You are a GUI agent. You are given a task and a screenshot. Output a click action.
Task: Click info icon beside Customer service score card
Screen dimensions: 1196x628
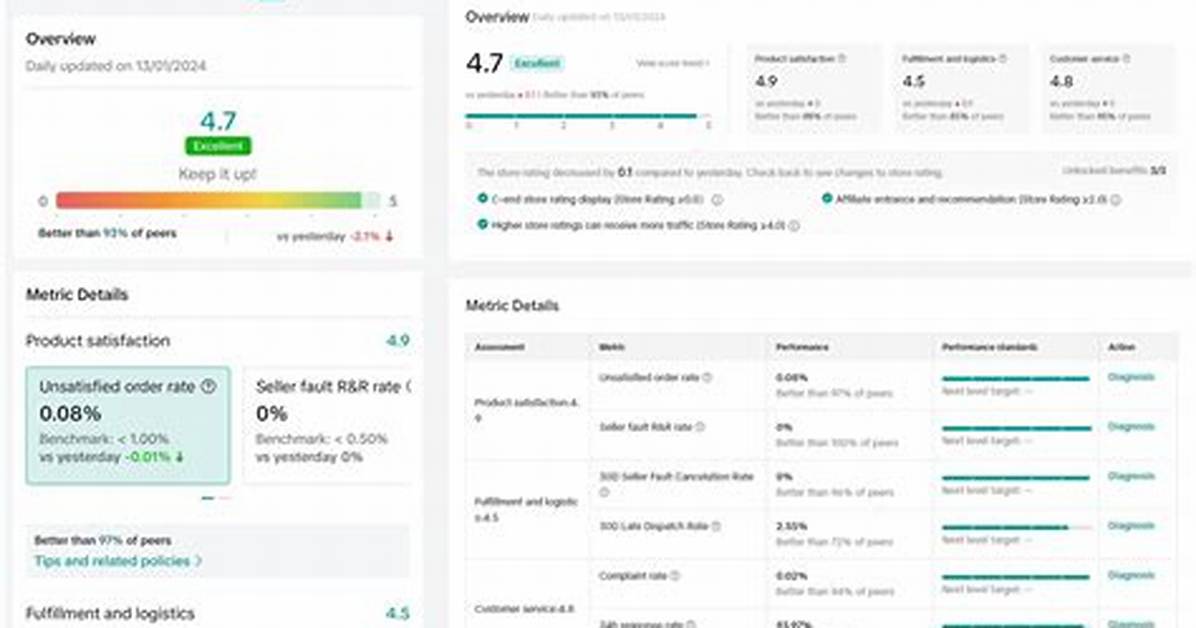[1127, 58]
